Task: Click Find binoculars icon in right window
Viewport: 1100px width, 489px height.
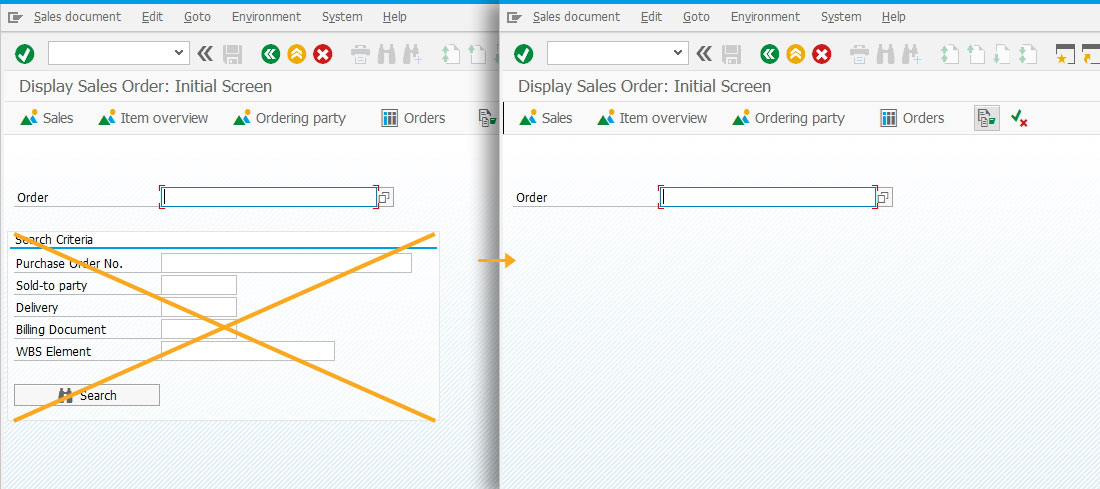Action: coord(885,54)
